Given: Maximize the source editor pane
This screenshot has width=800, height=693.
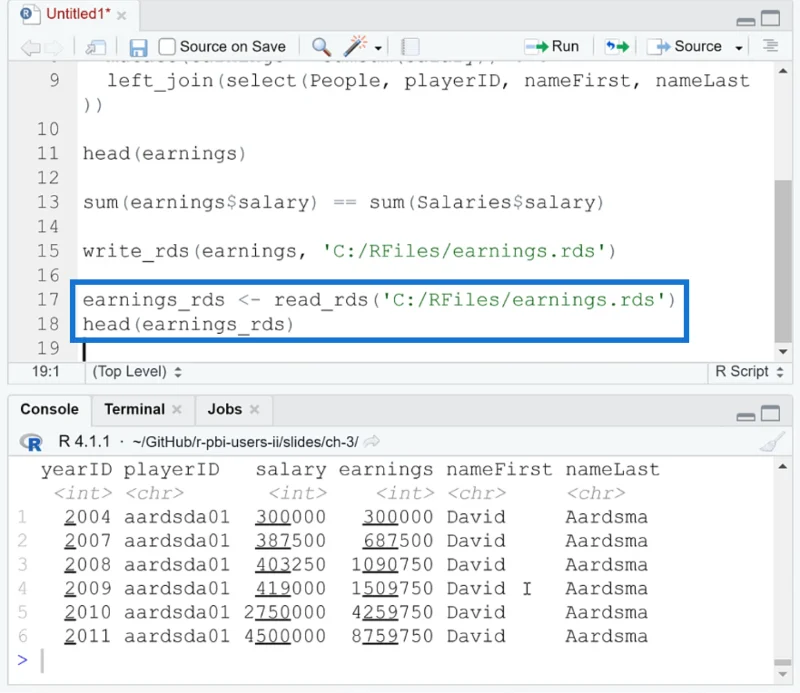Looking at the screenshot, I should [x=770, y=18].
